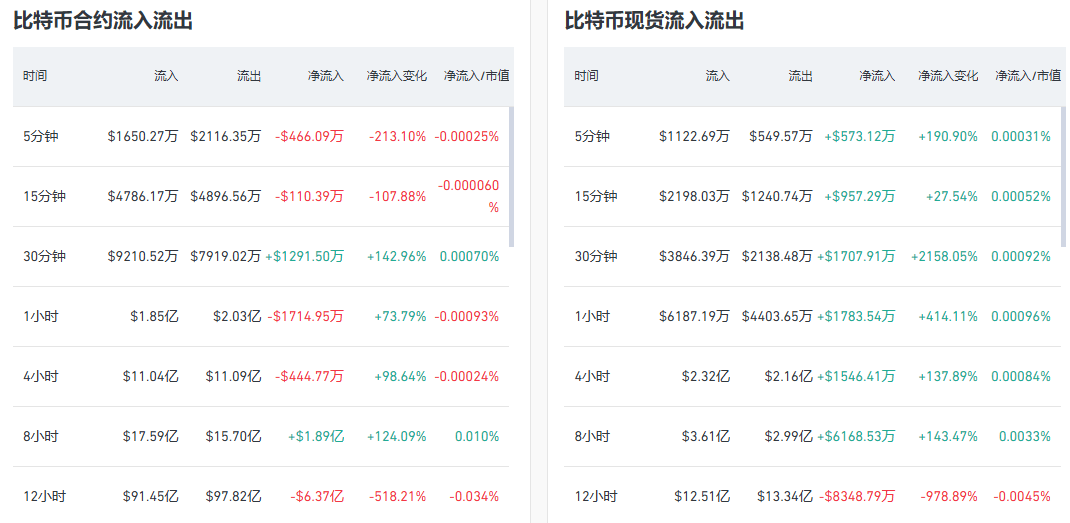The image size is (1070, 523).
Task: Click 时间 header in the spot table
Action: (587, 76)
